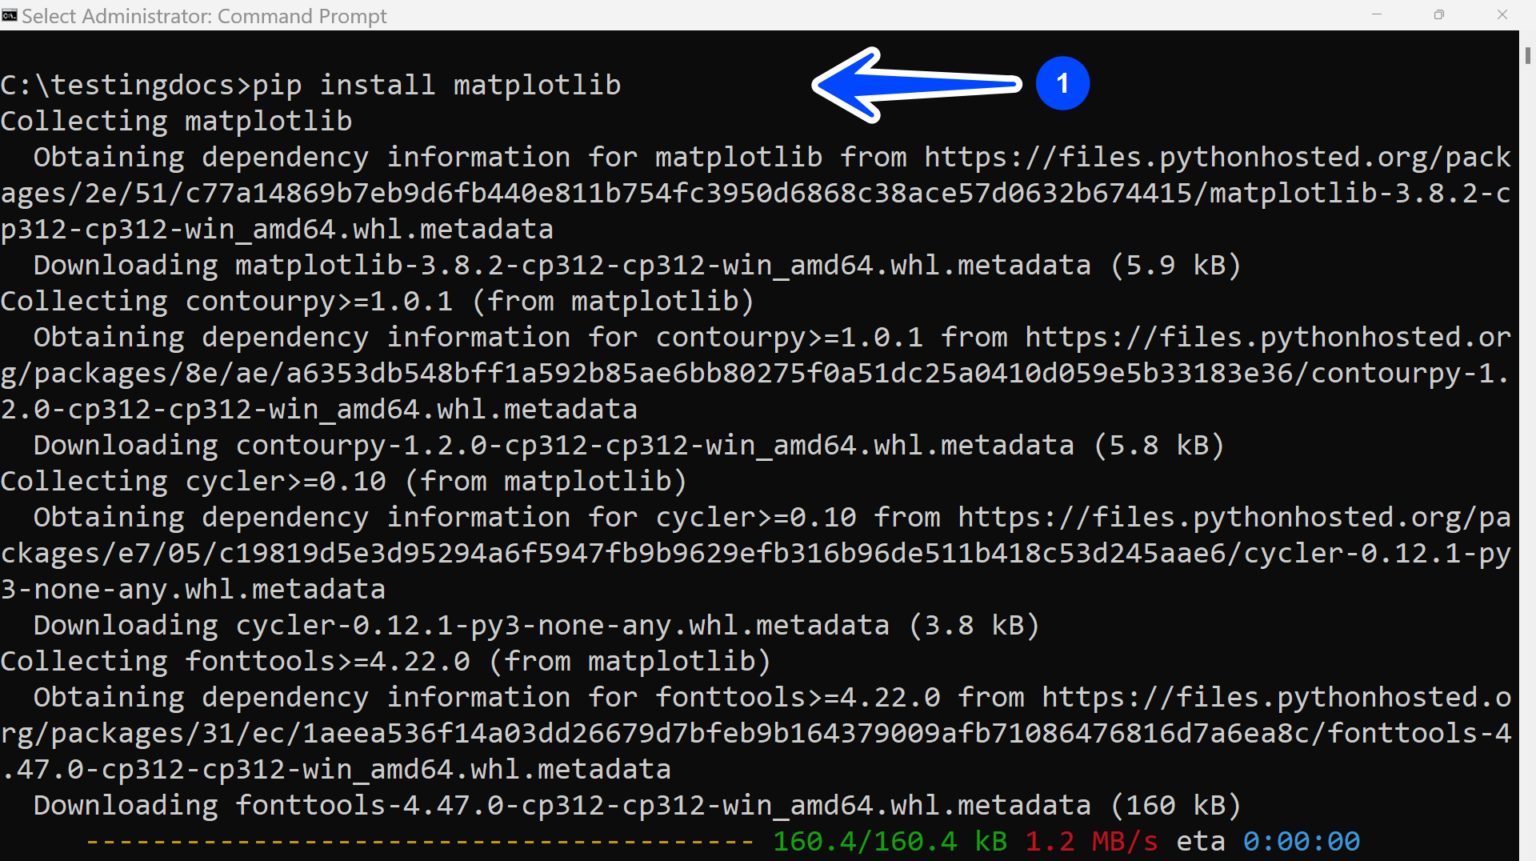Image resolution: width=1536 pixels, height=861 pixels.
Task: Restore down the Command Prompt window
Action: [1439, 15]
